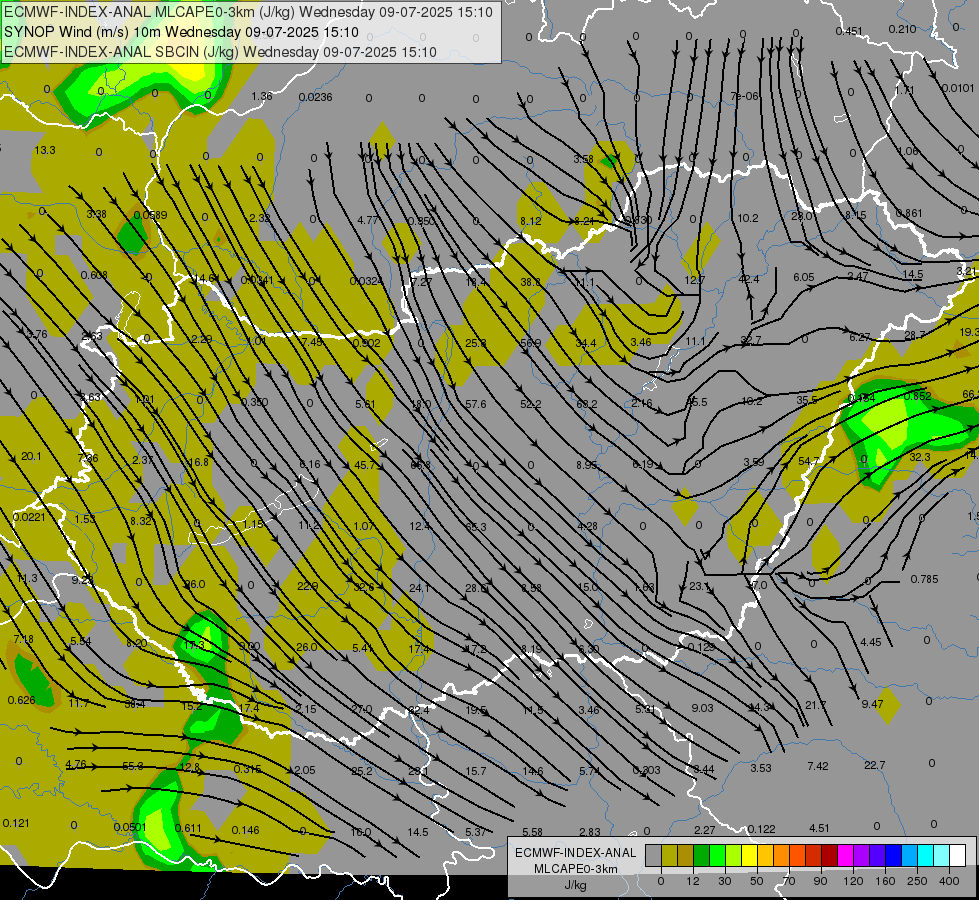Click the white swatch ending the legend
979x900 pixels.
click(957, 856)
